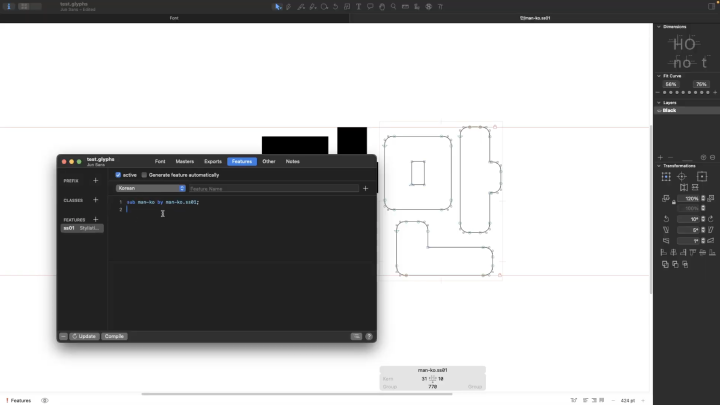Click the 76% Fit Curve field
The height and width of the screenshot is (405, 720).
click(x=701, y=84)
